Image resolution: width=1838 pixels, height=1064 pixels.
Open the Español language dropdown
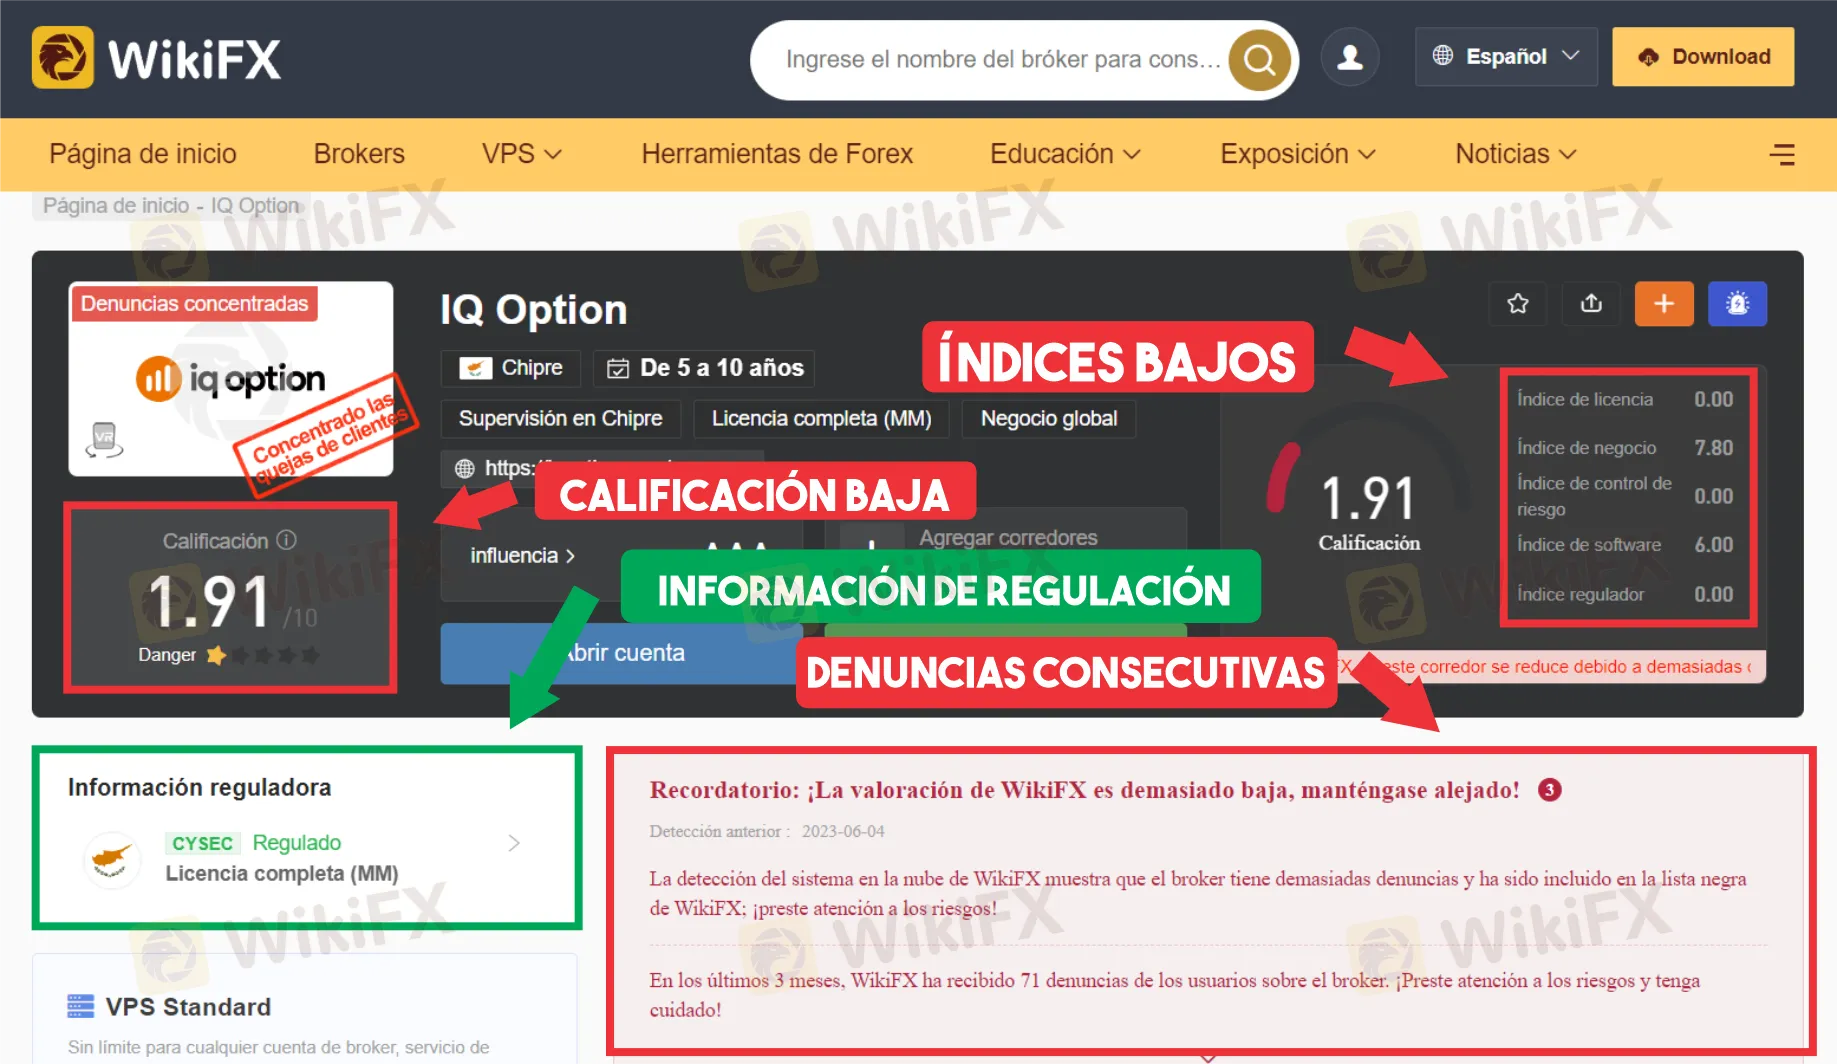1506,57
